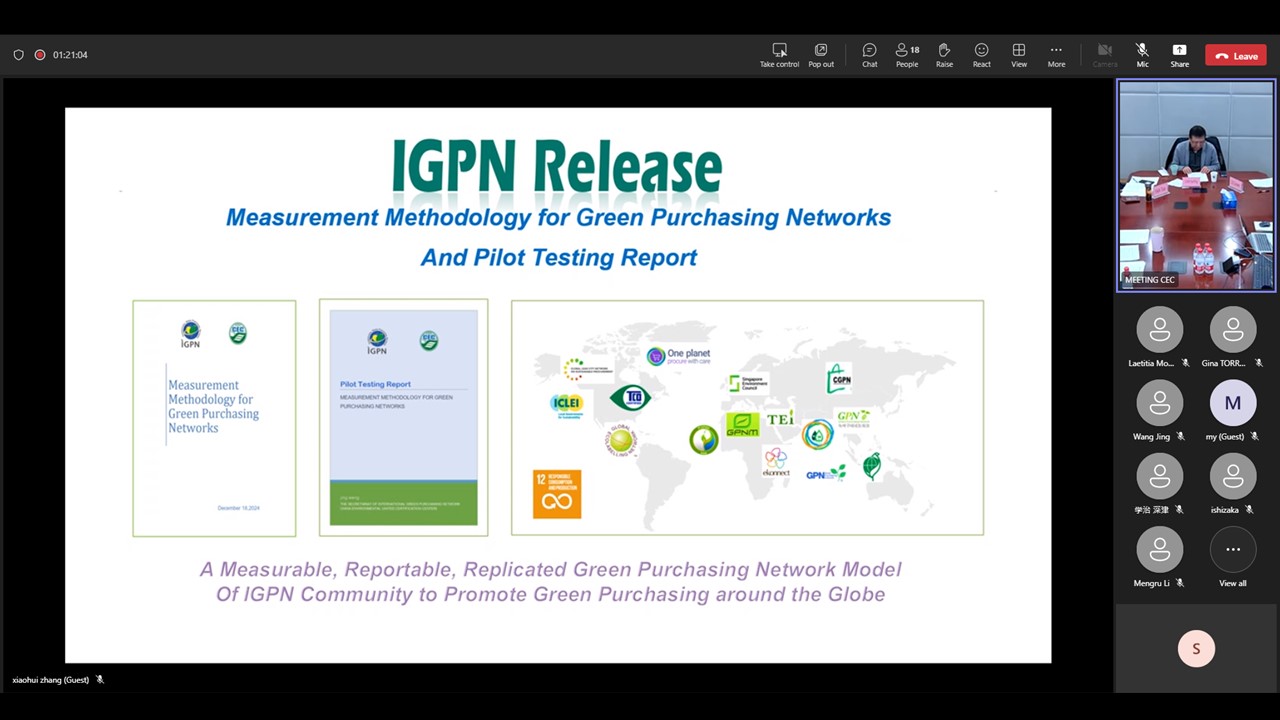The image size is (1280, 720).
Task: Raise your hand in the meeting
Action: [x=944, y=55]
